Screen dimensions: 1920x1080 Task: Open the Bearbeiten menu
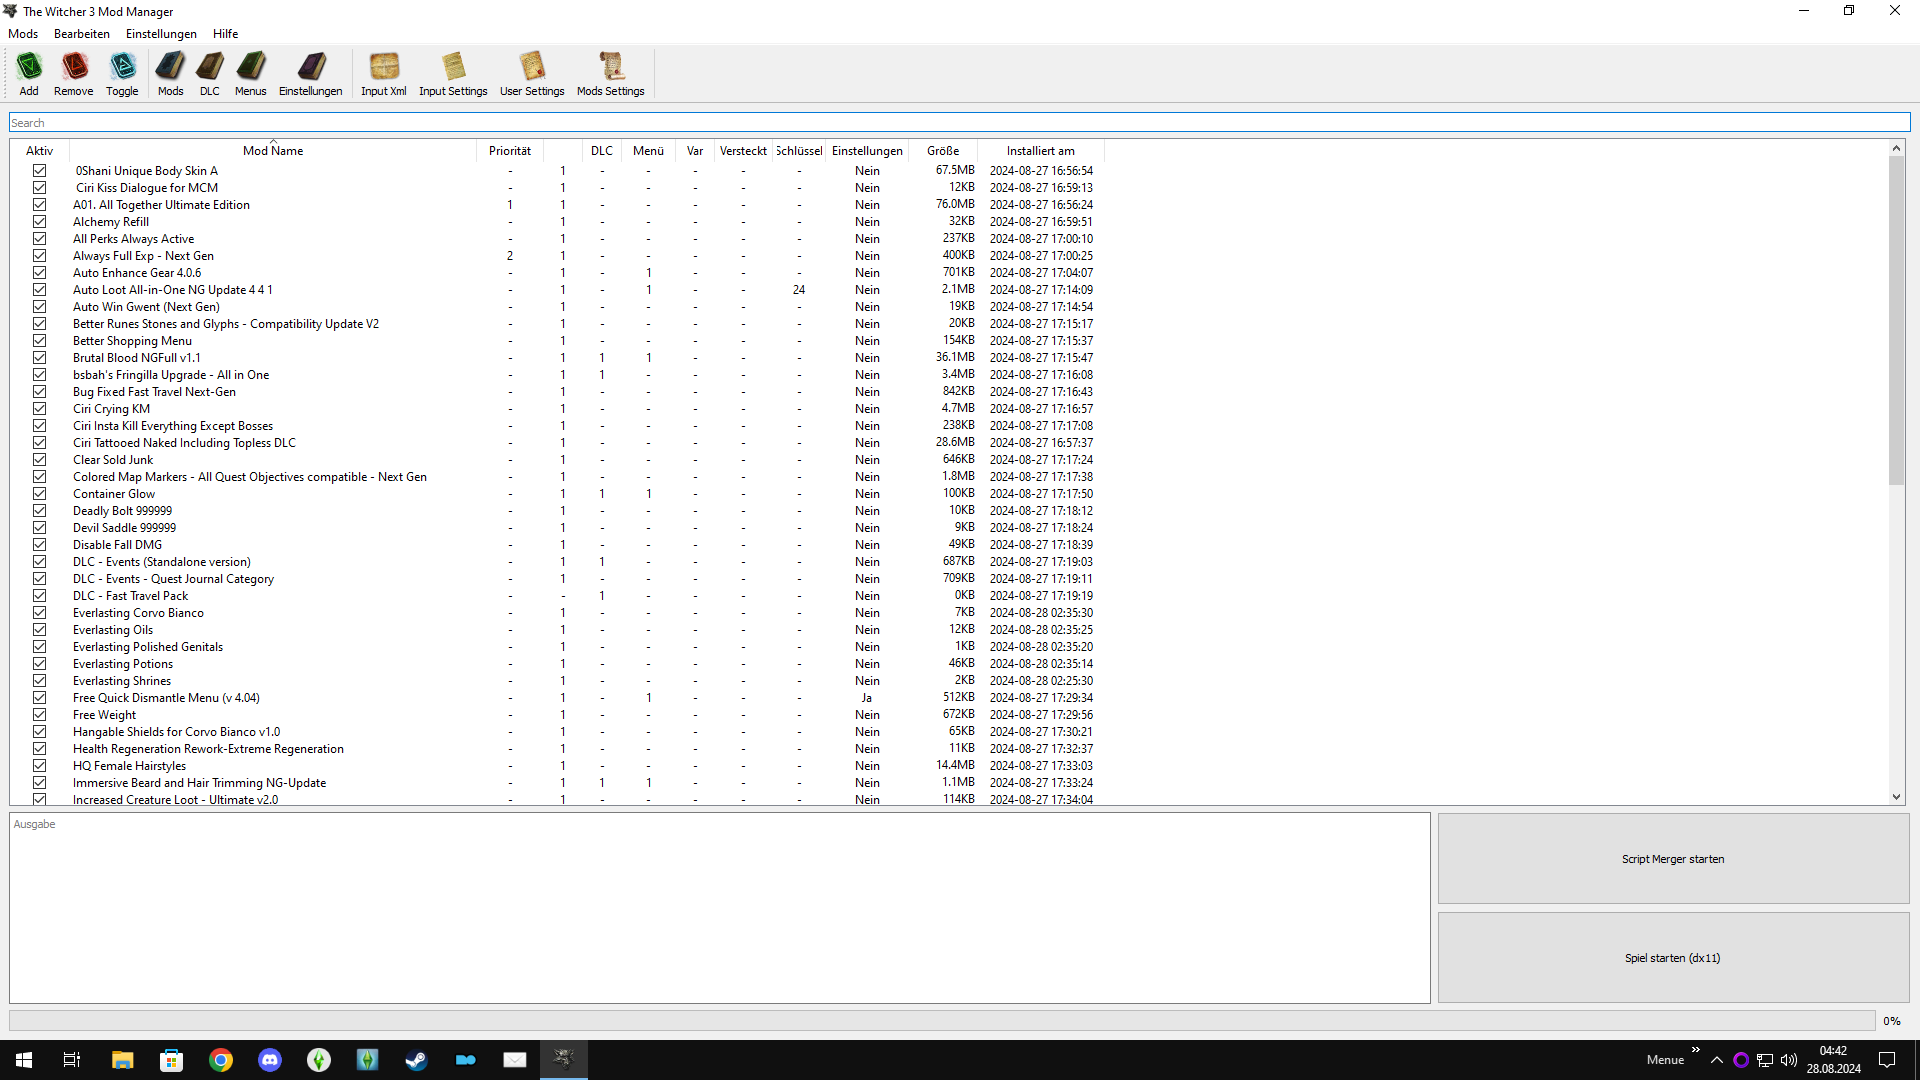tap(82, 34)
